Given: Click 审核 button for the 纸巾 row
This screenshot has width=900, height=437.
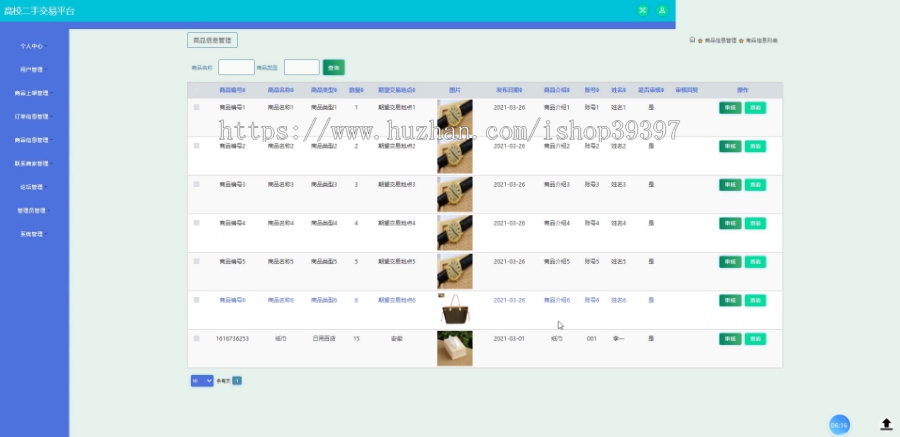Looking at the screenshot, I should point(730,339).
